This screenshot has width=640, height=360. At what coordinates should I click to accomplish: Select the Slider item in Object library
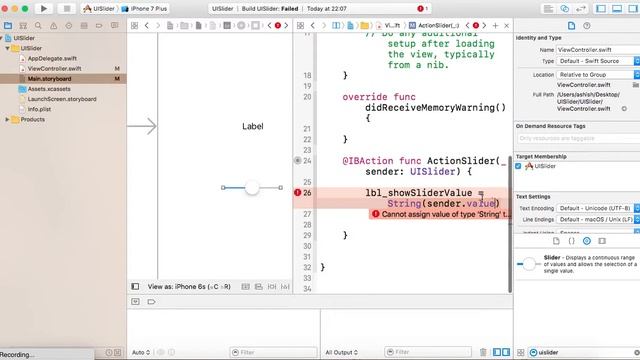pos(576,264)
